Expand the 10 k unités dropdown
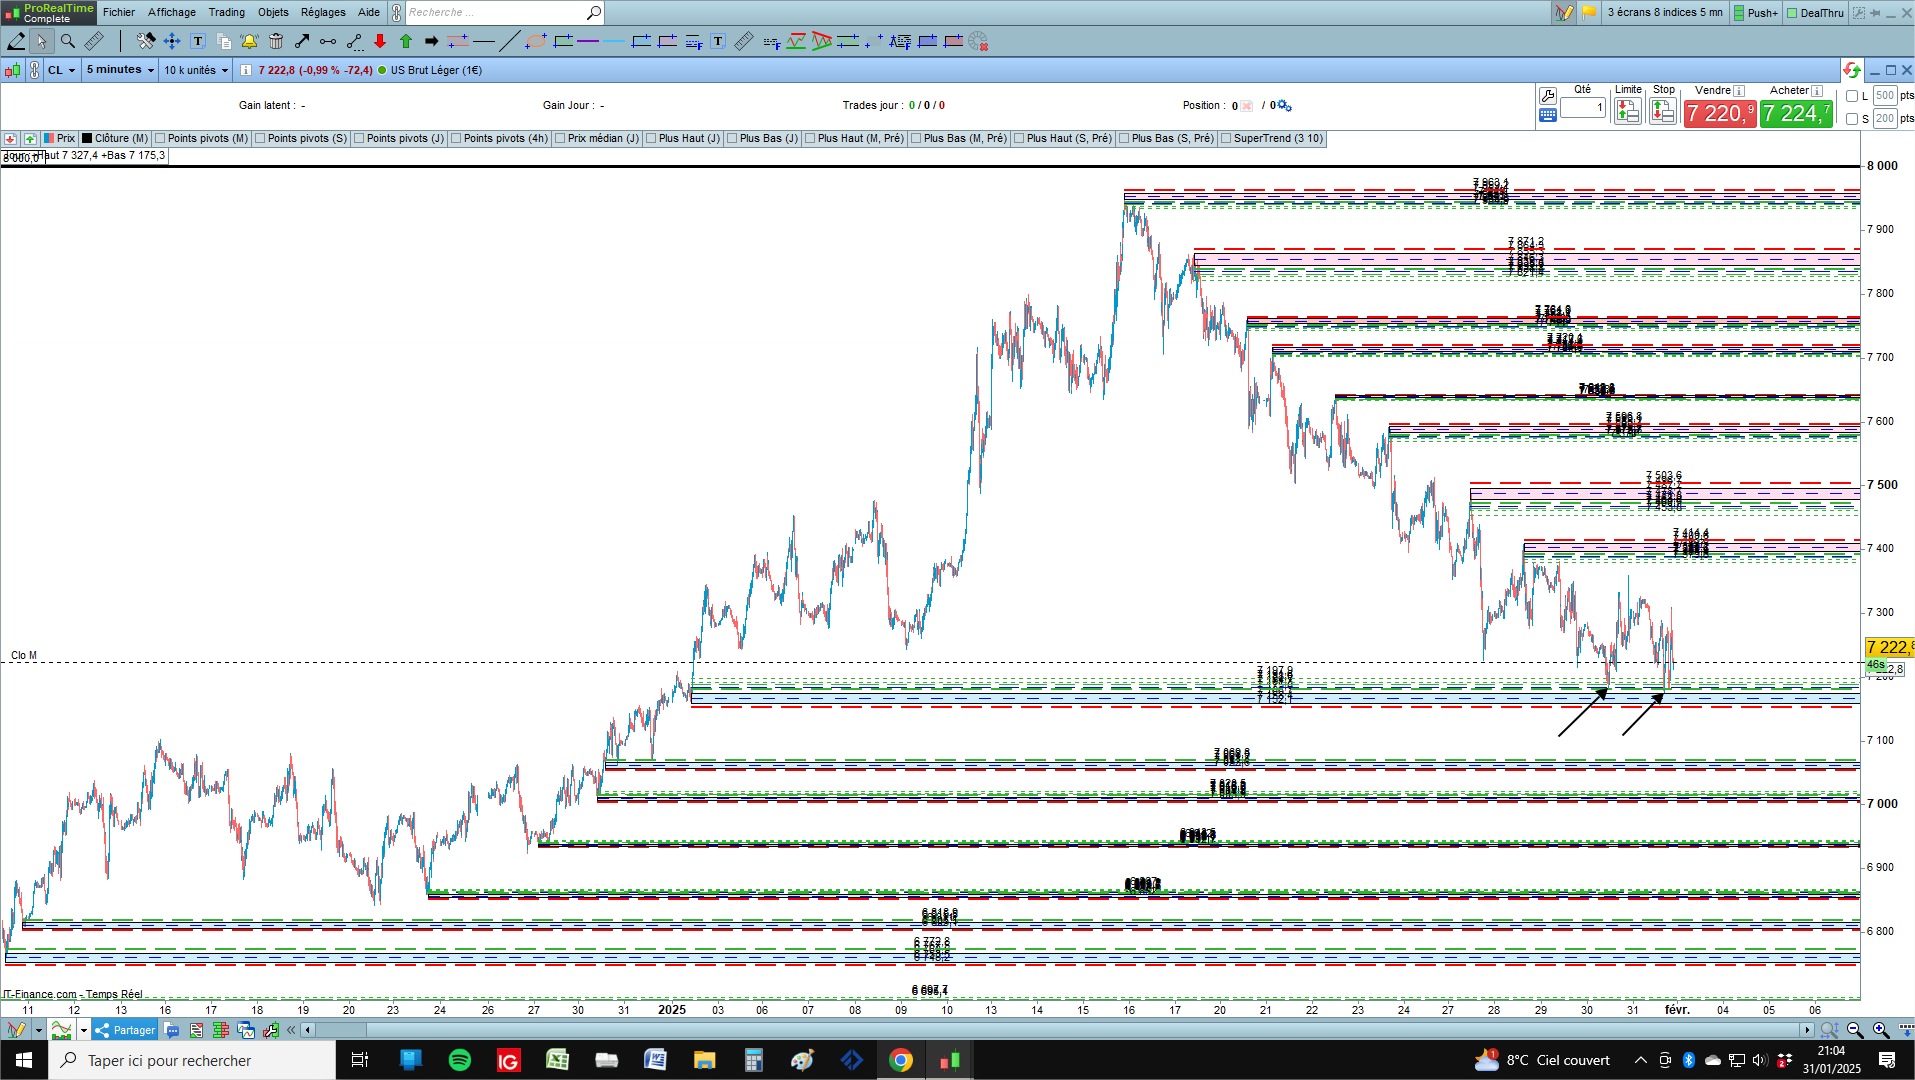 [x=196, y=70]
